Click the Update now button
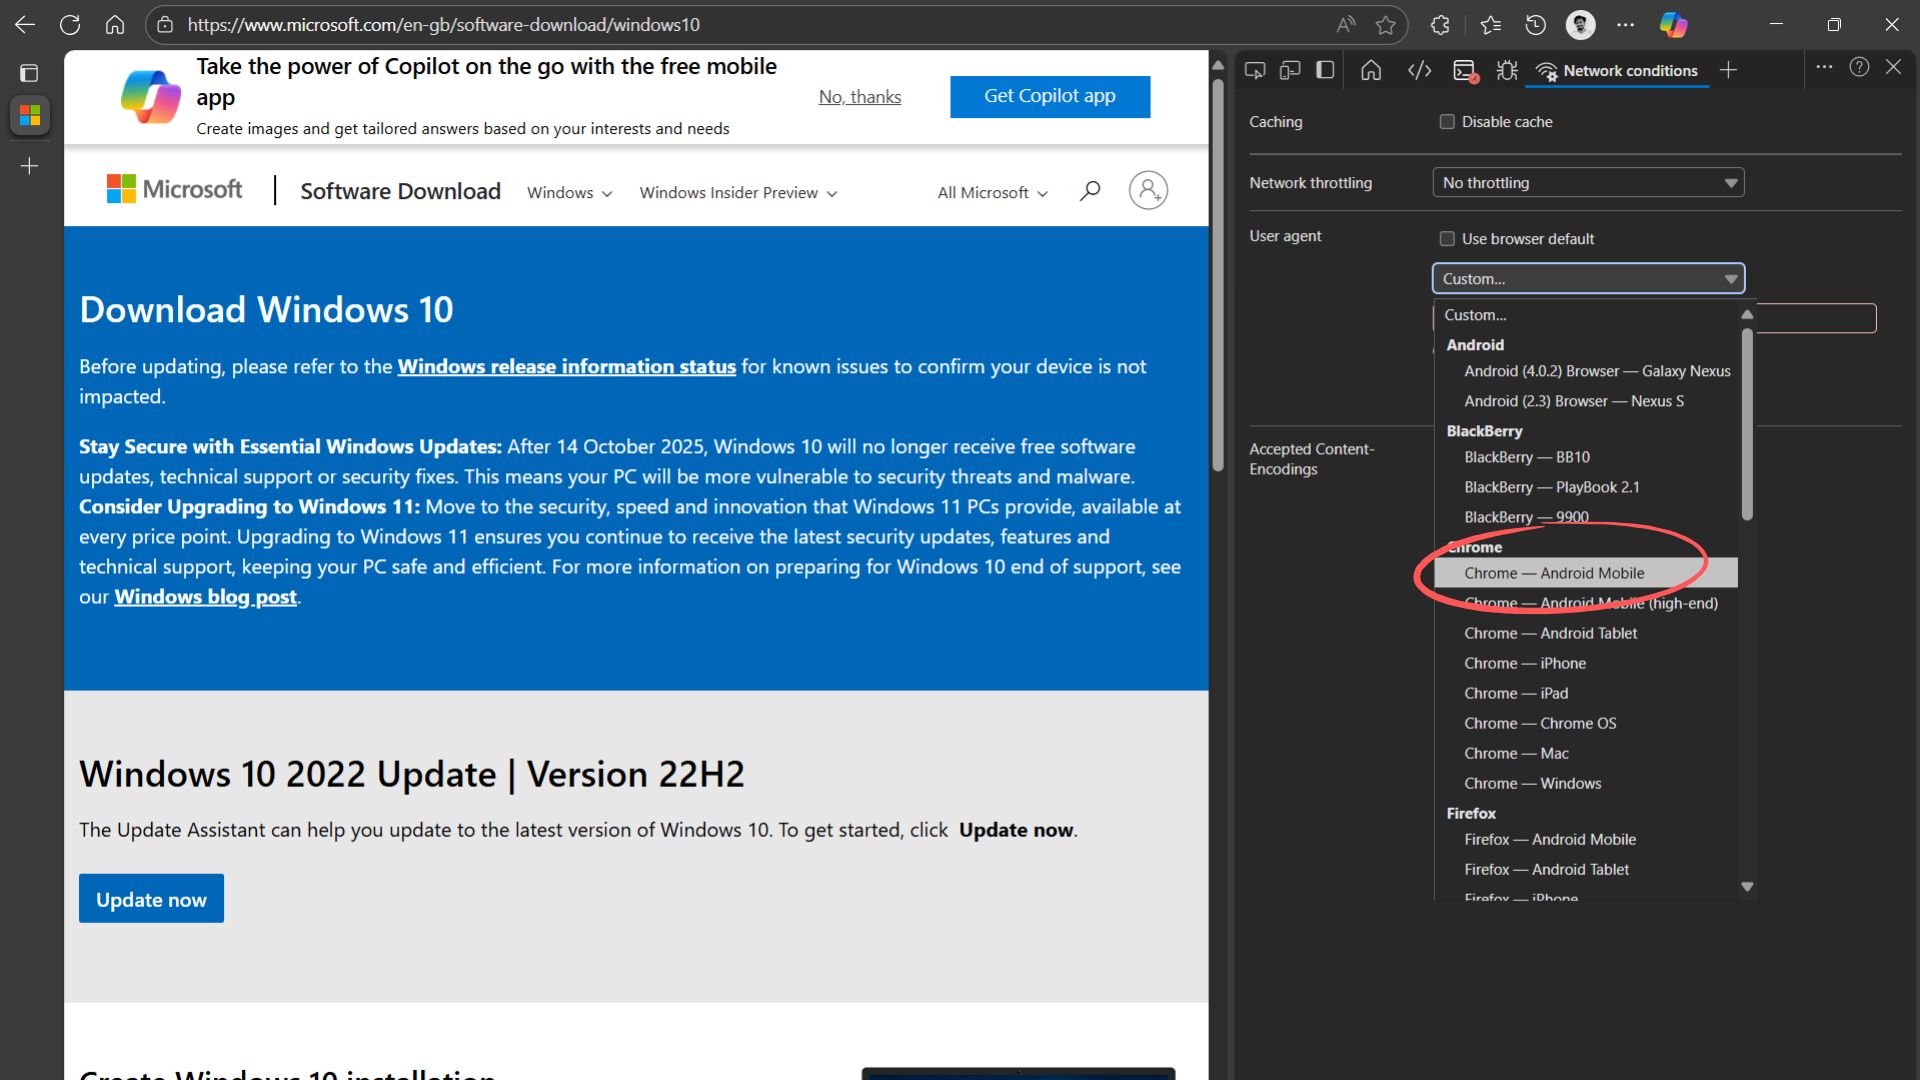Viewport: 1920px width, 1080px height. coord(151,899)
